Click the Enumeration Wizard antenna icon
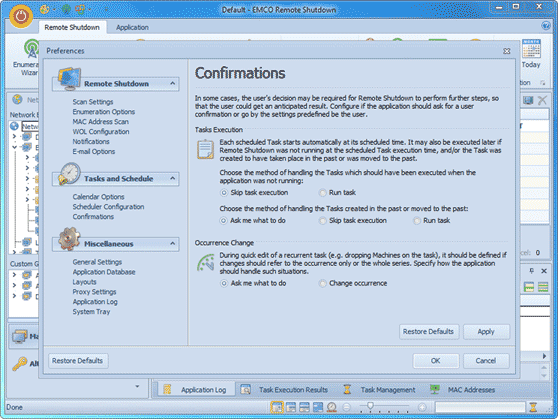 (x=32, y=48)
